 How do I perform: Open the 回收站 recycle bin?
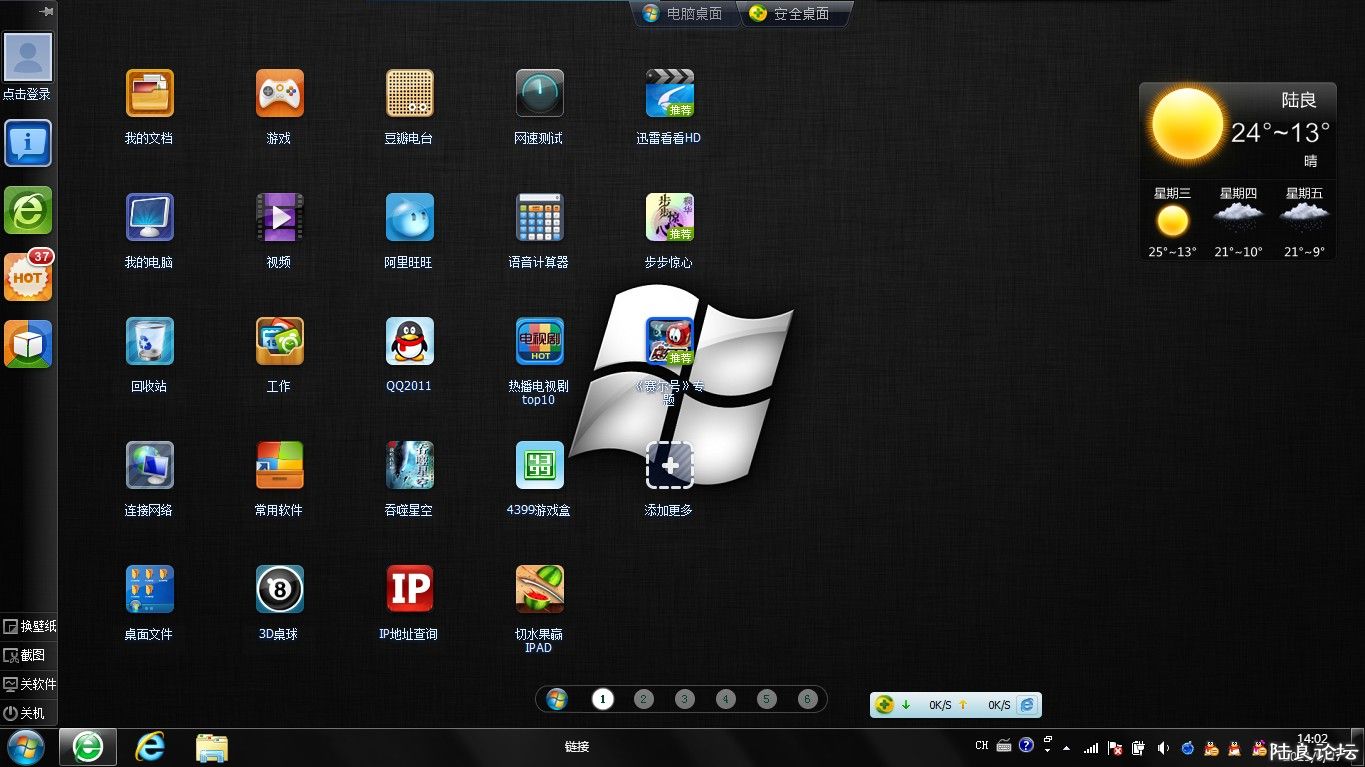(149, 342)
